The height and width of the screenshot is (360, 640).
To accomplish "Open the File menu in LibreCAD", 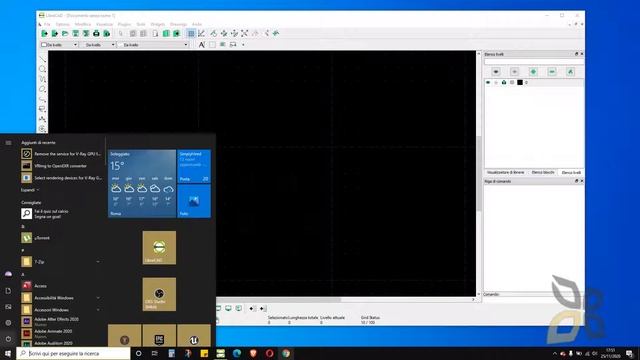I will 47,24.
